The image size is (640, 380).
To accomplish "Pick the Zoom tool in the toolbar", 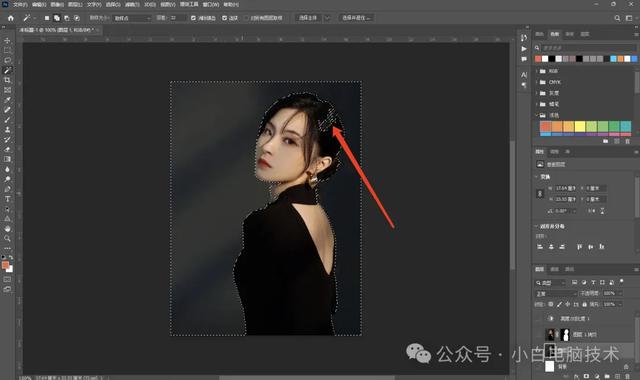I will 7,238.
